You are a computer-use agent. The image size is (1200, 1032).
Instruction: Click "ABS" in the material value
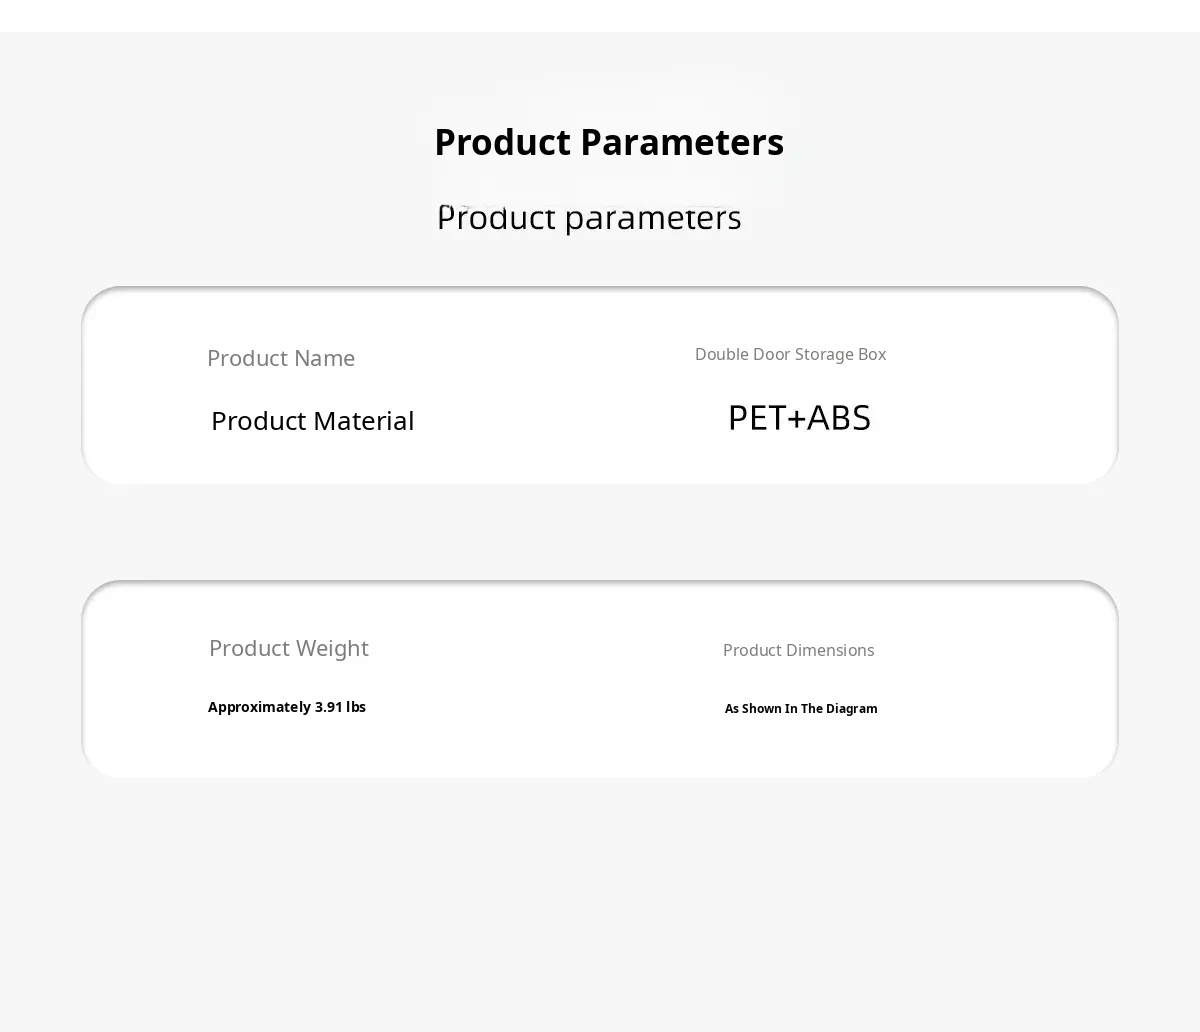839,418
